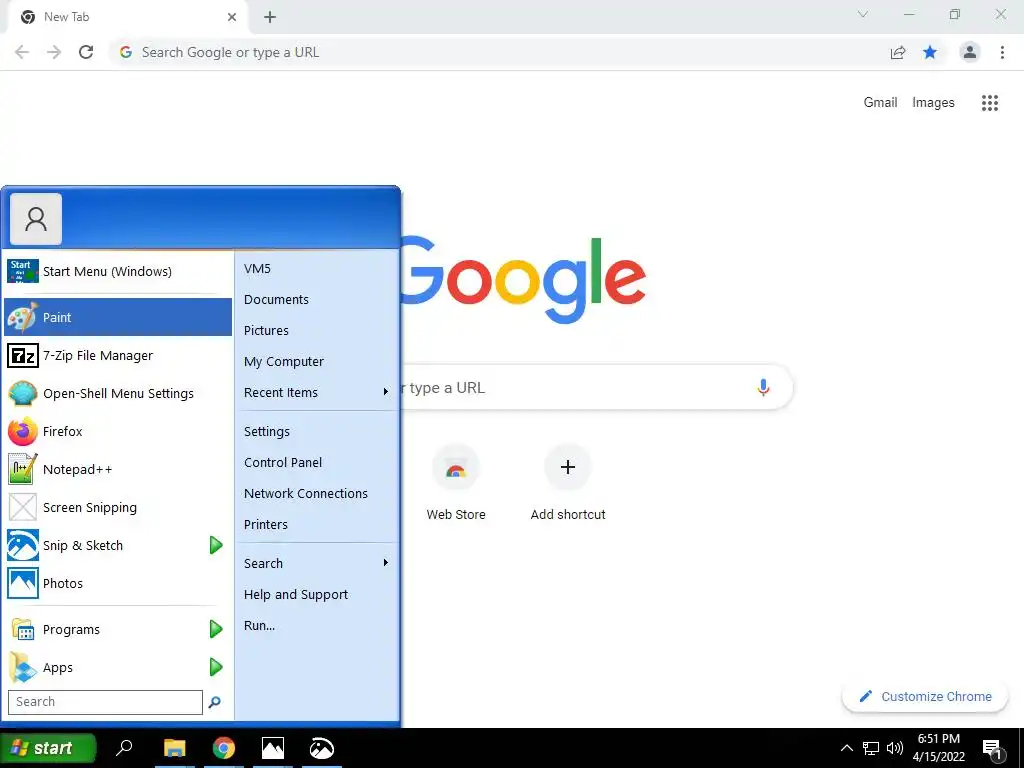Click the start button
The image size is (1024, 768).
pos(48,748)
